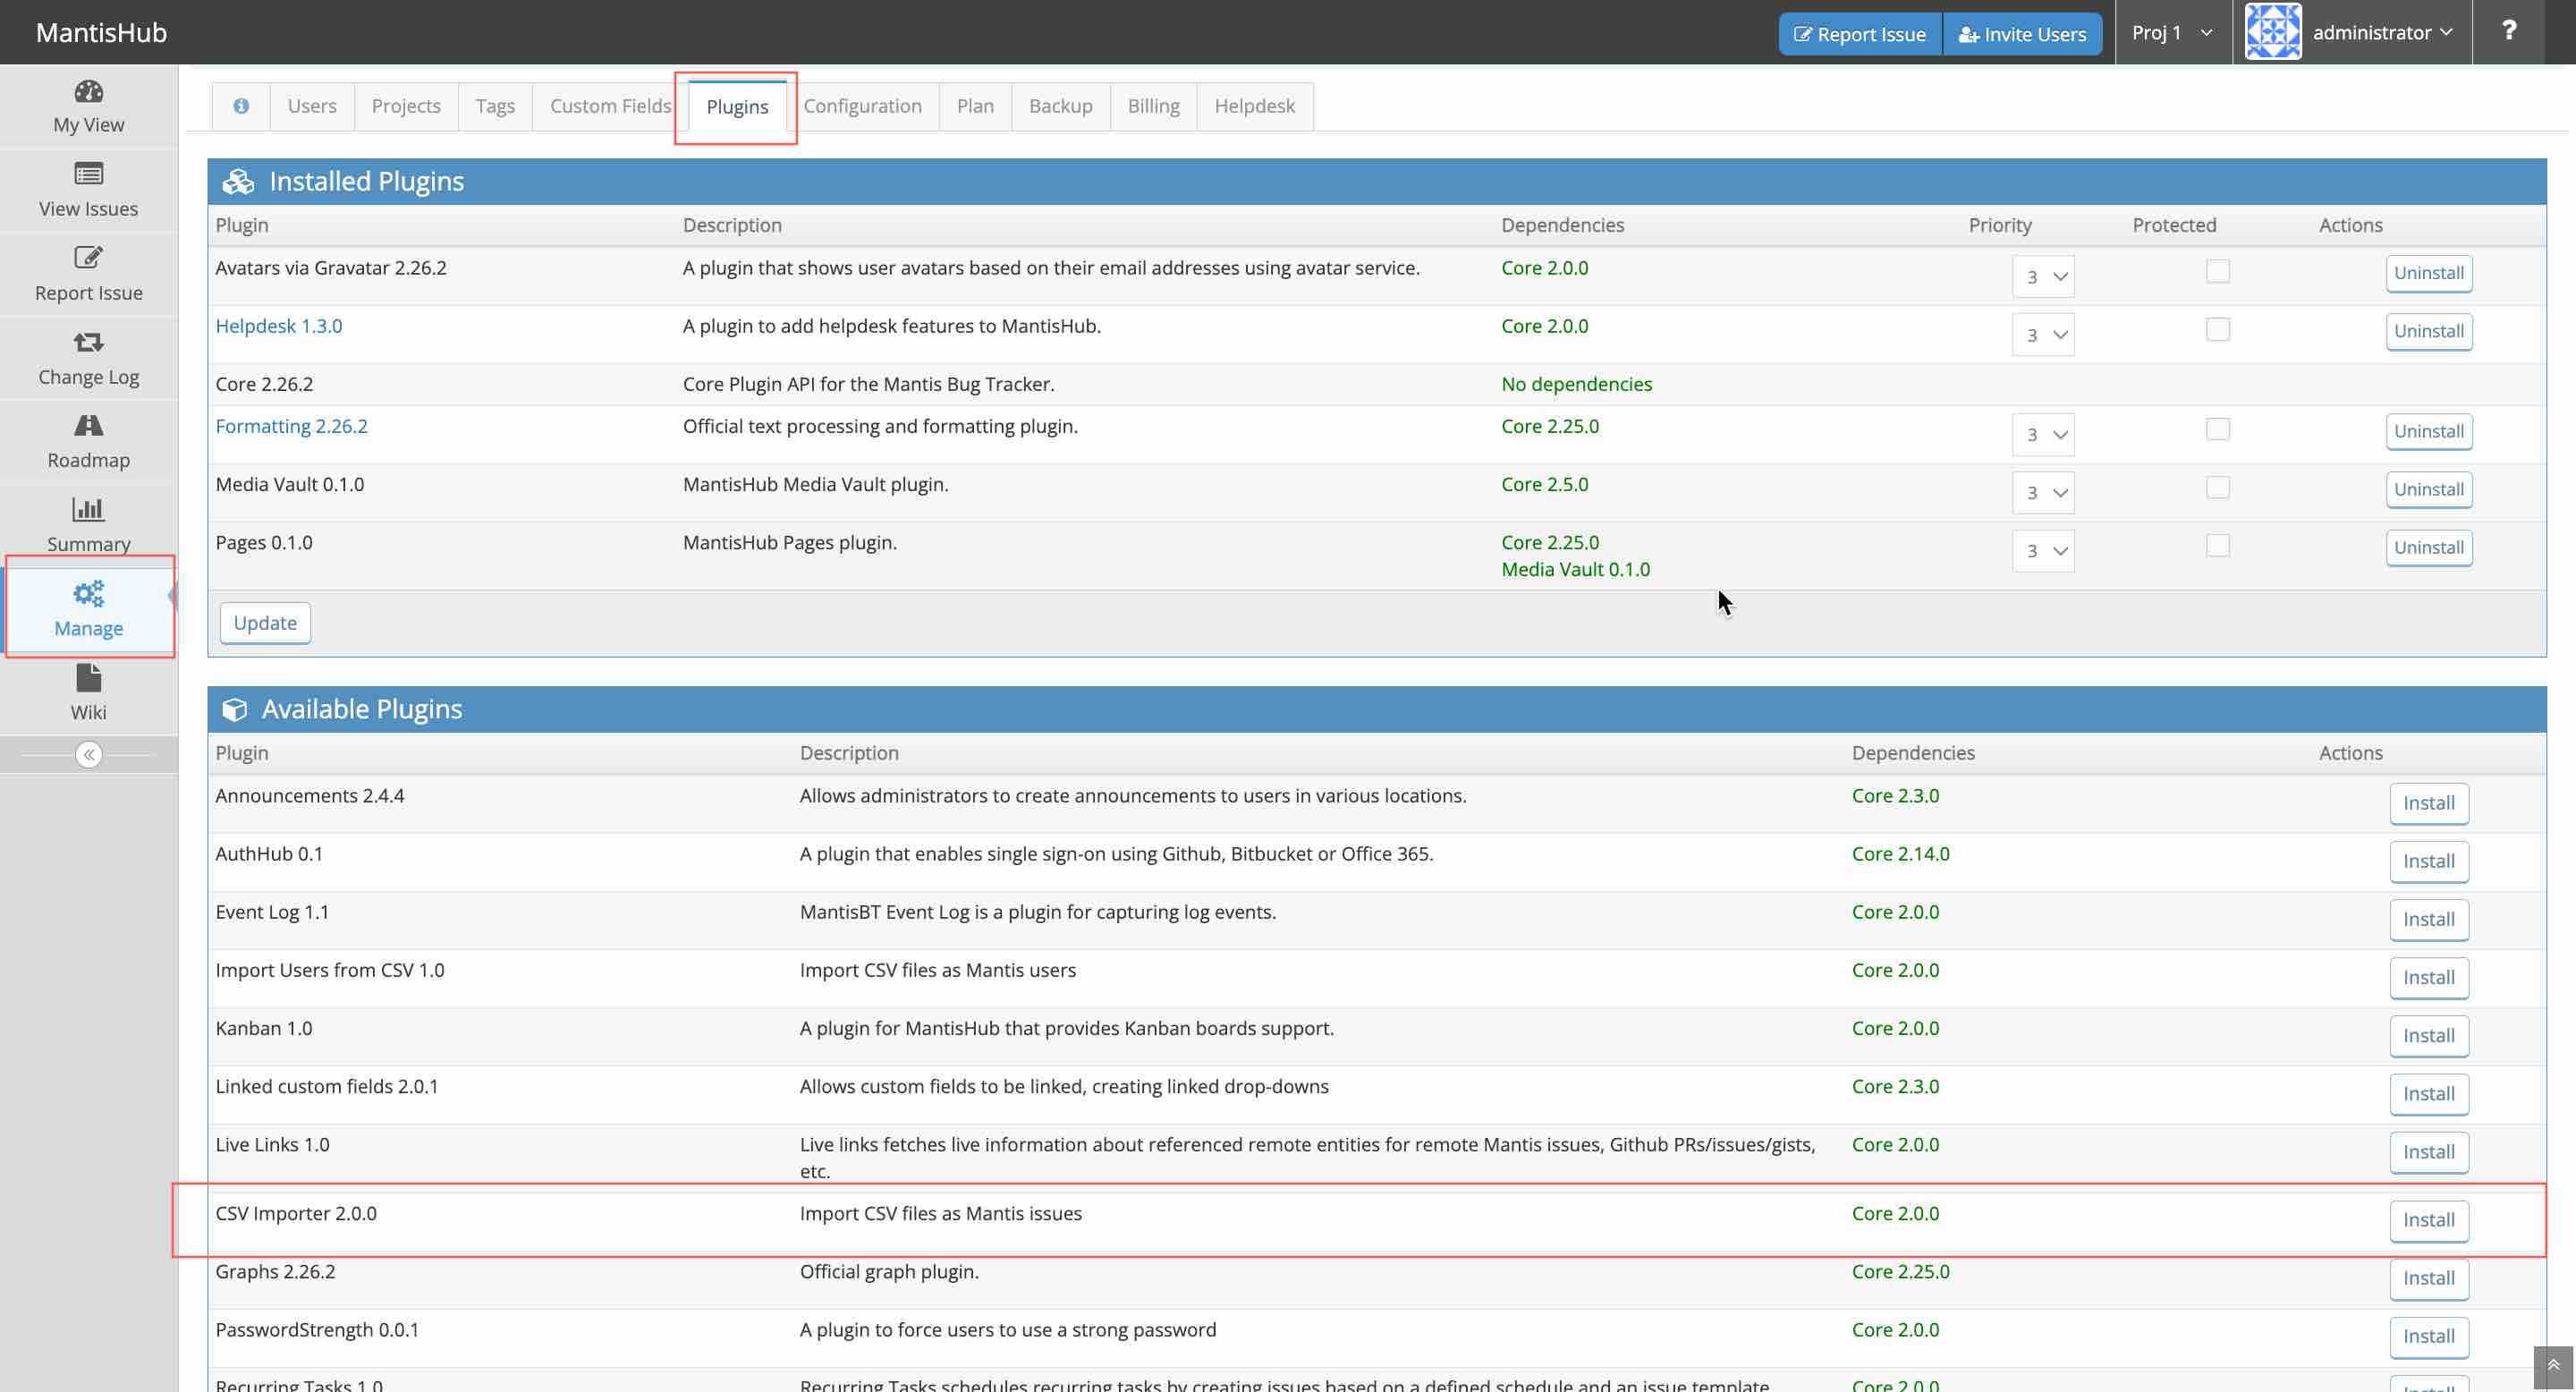Click the help question mark icon
The height and width of the screenshot is (1392, 2576).
pos(2508,32)
